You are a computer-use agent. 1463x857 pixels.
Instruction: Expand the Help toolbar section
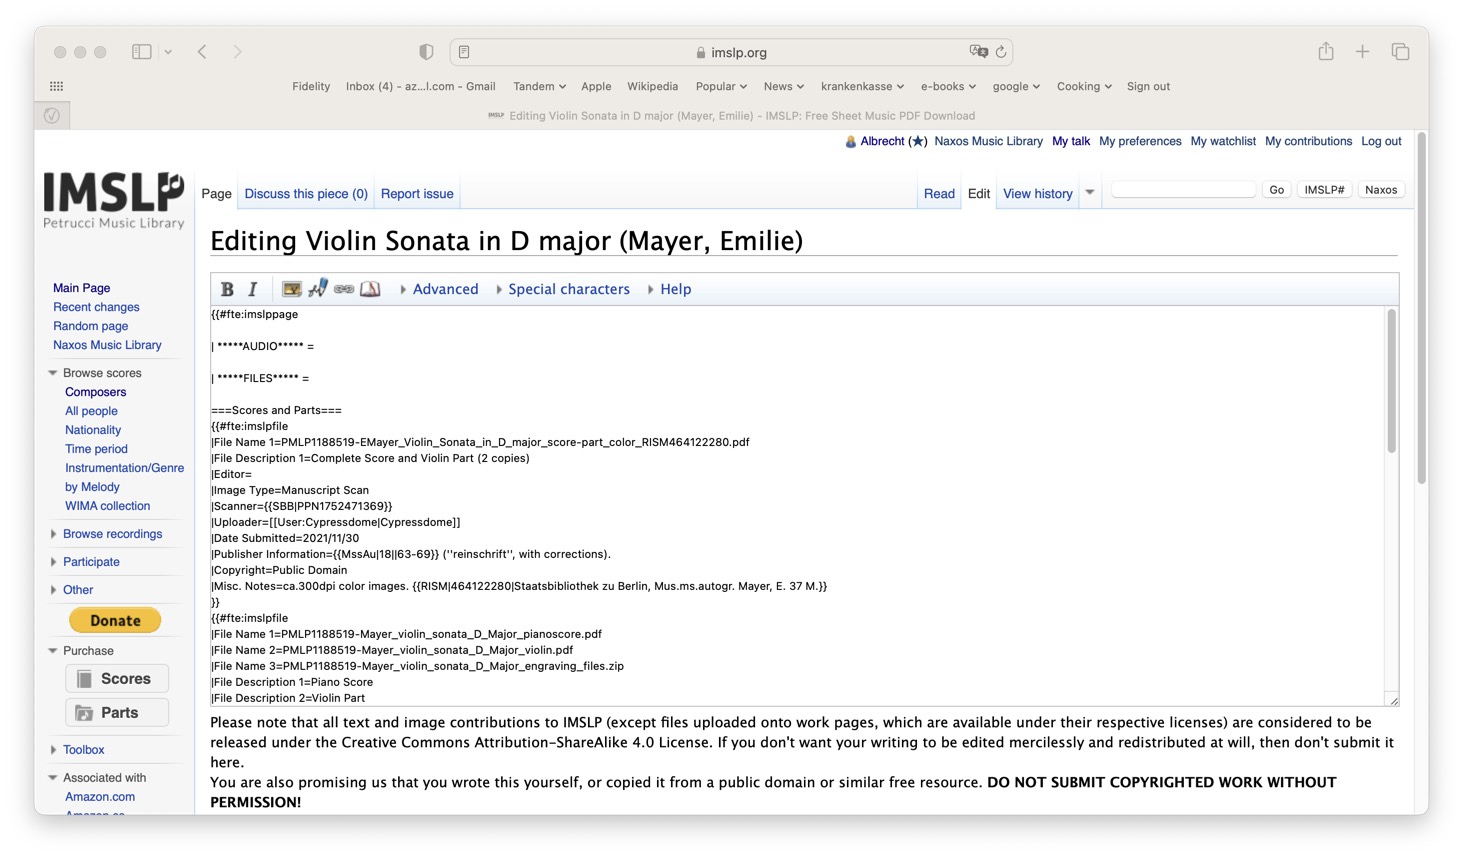tap(669, 289)
